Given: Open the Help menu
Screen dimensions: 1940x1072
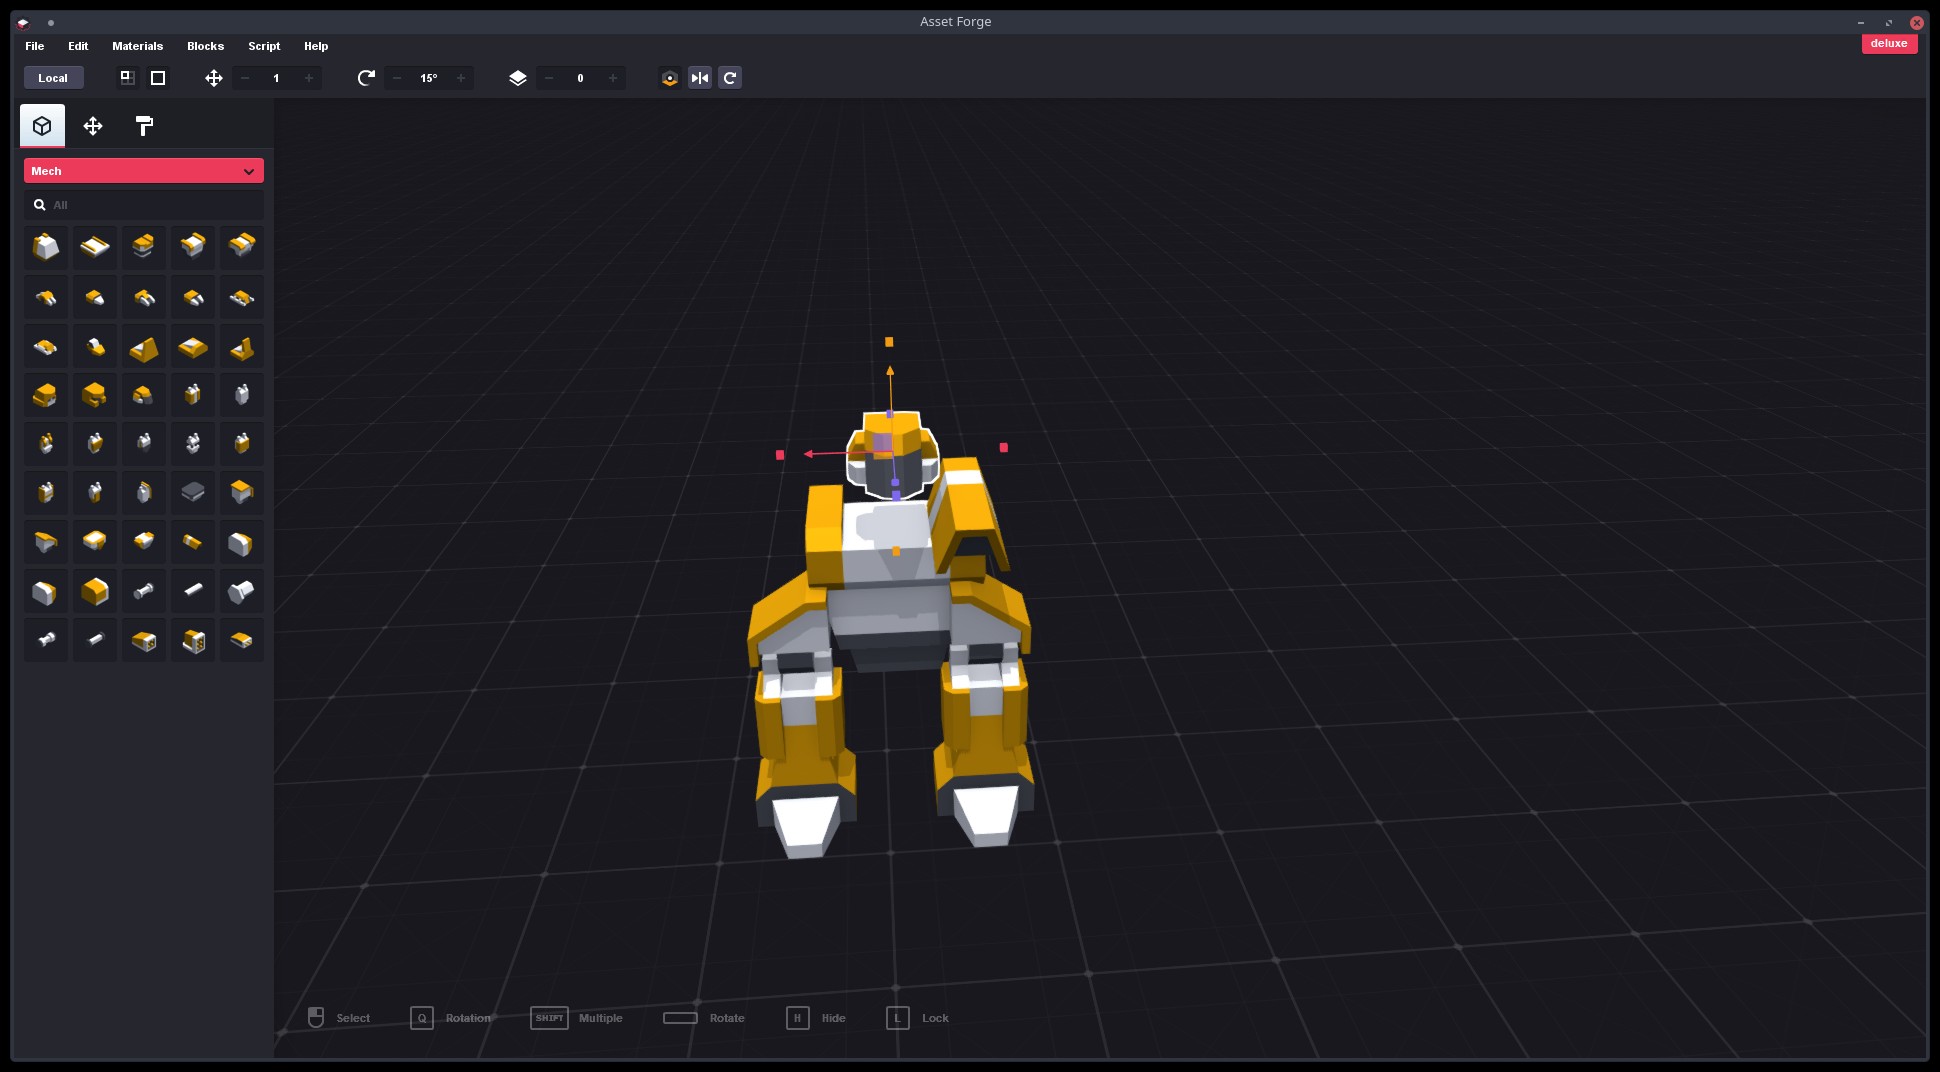Looking at the screenshot, I should pos(316,46).
